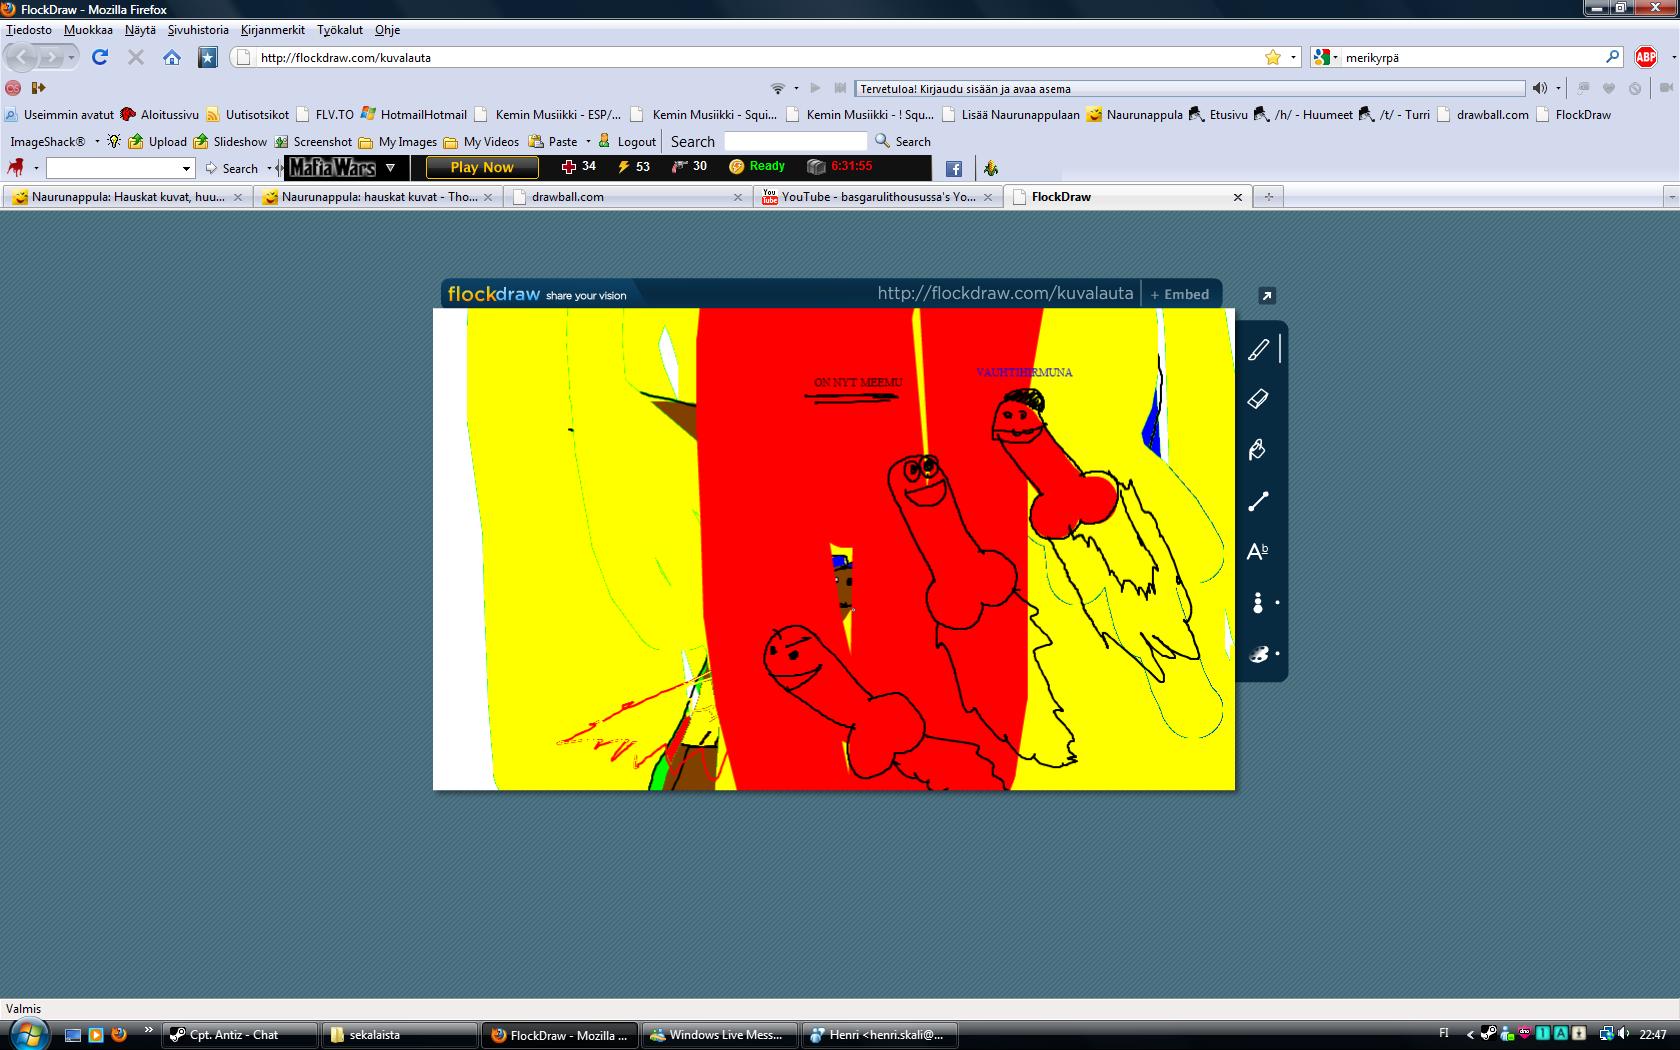Pop out the FlockDraw canvas with the arrow icon
This screenshot has width=1680, height=1050.
(x=1266, y=296)
